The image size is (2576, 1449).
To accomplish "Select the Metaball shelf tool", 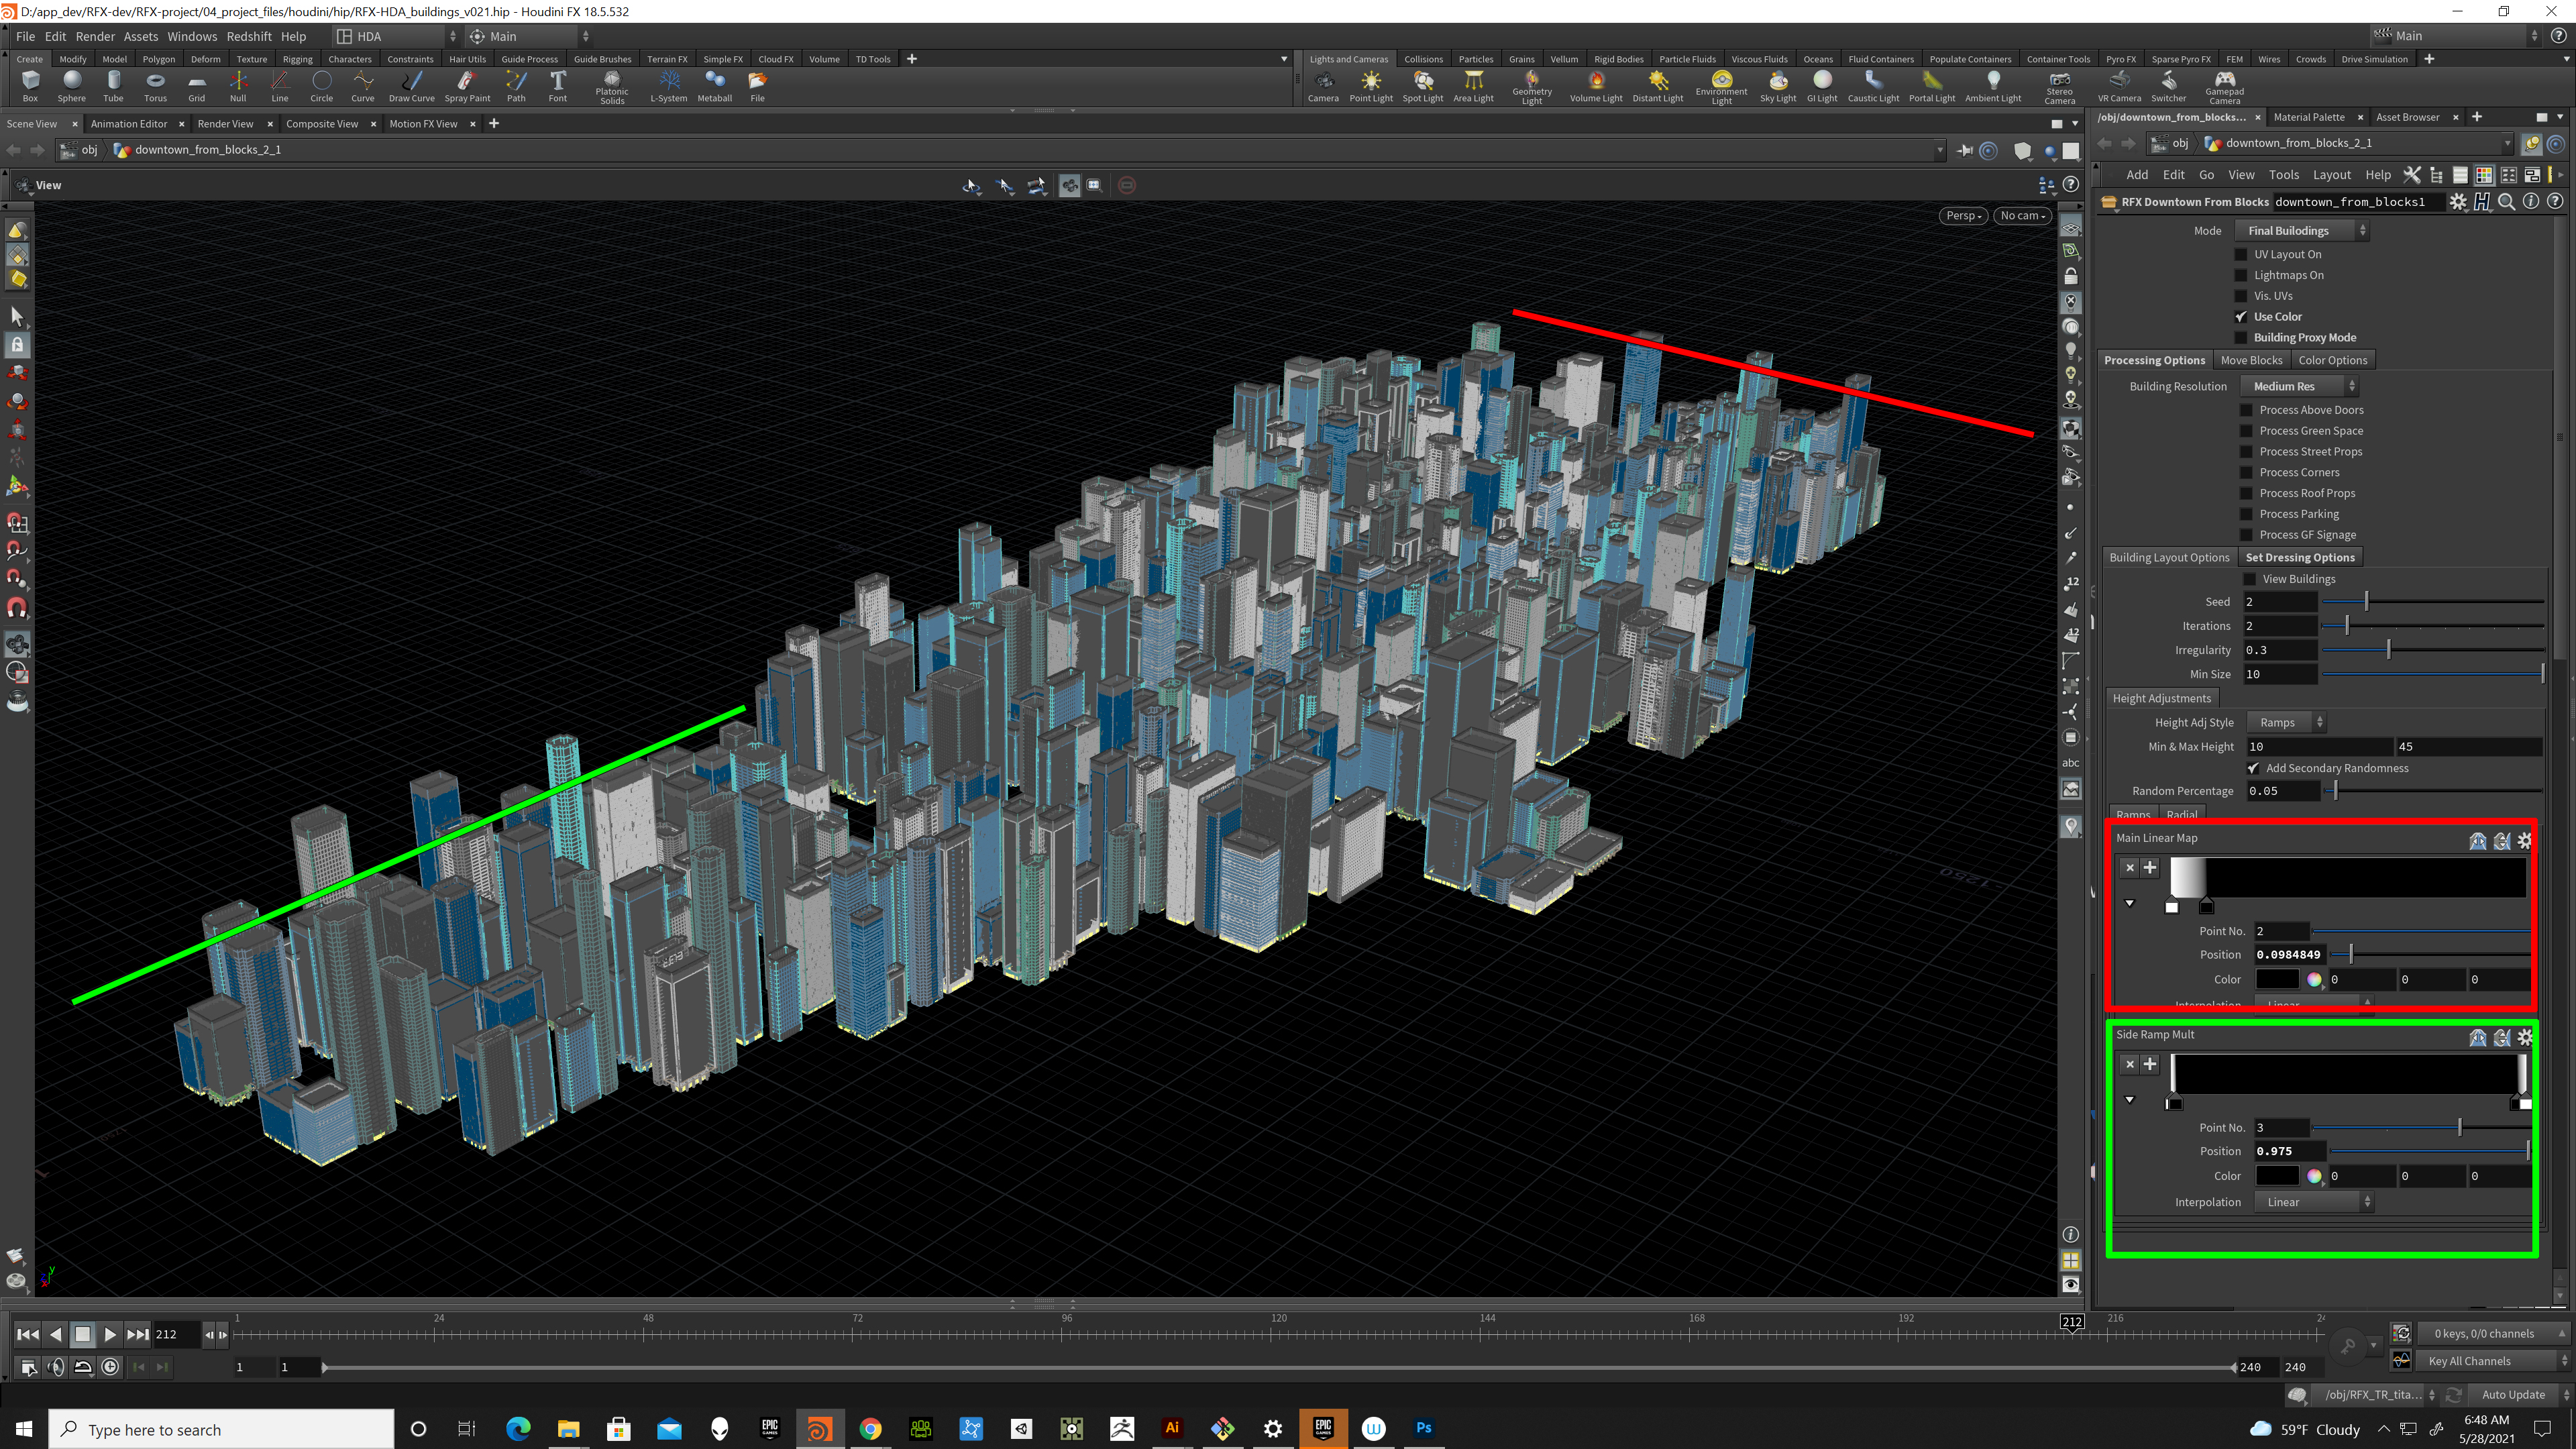I will tap(715, 86).
